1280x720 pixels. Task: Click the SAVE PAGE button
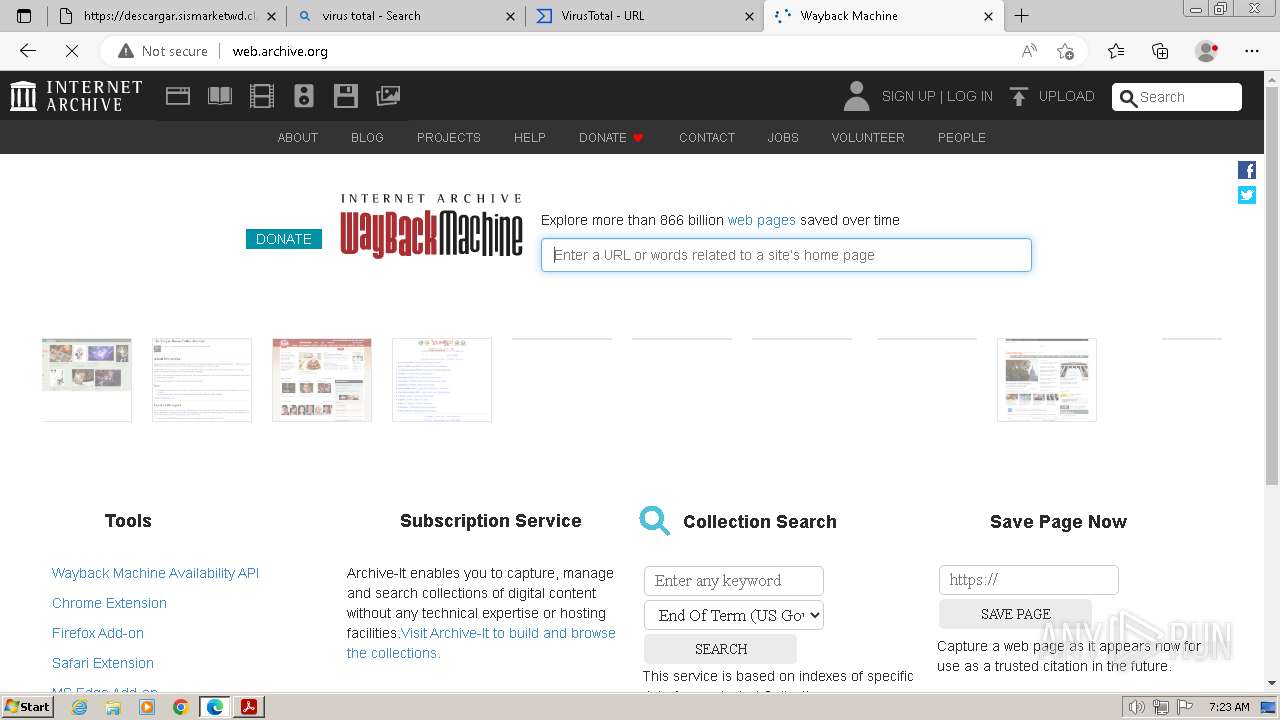click(1015, 614)
